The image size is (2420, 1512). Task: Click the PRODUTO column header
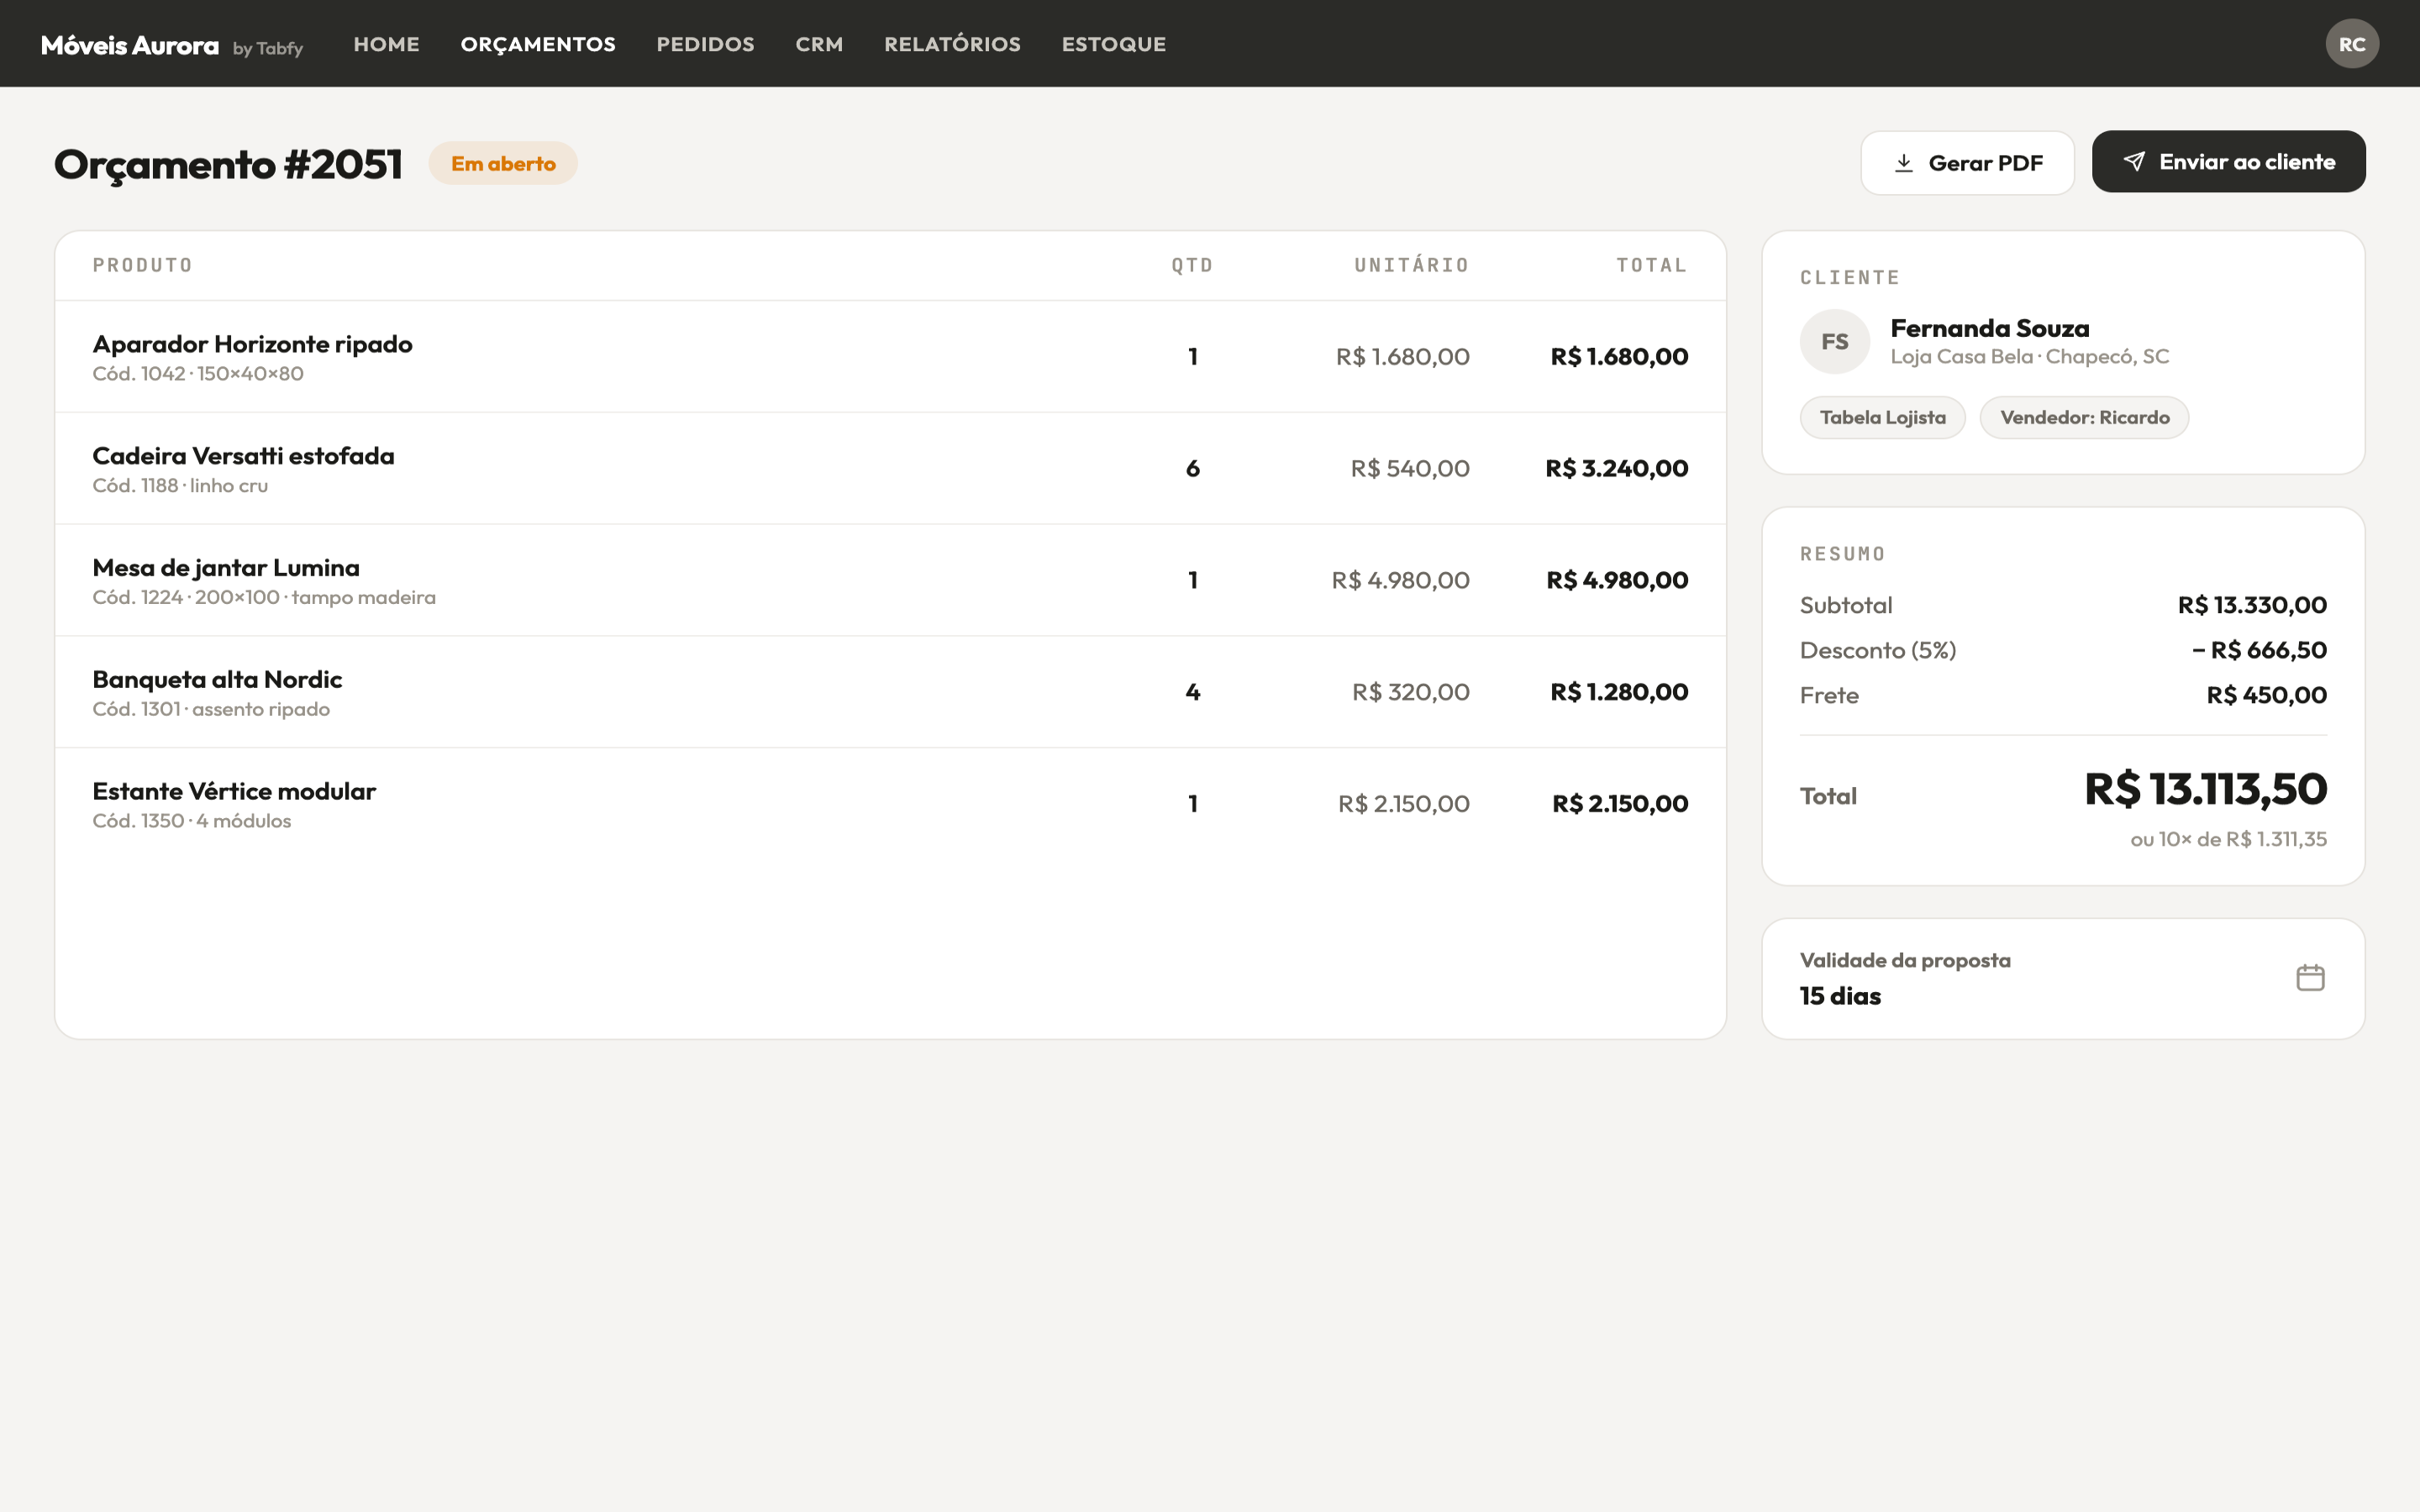point(142,265)
